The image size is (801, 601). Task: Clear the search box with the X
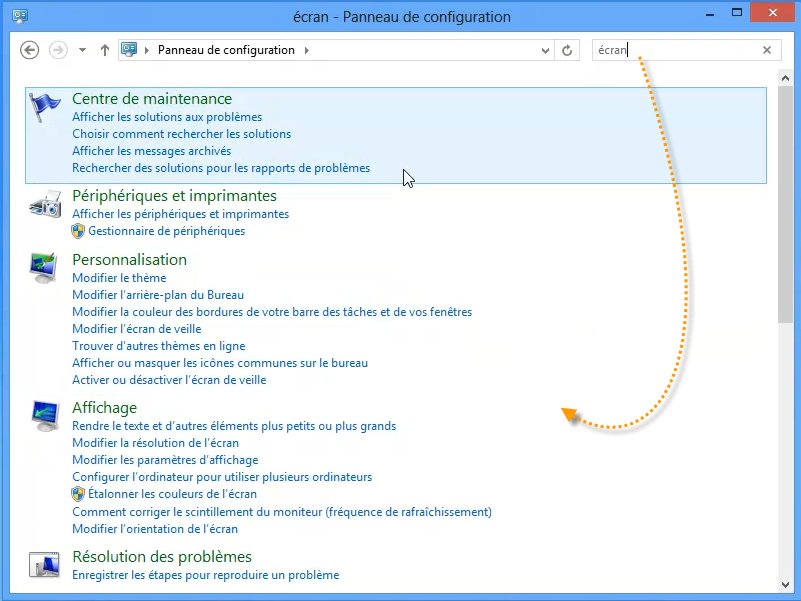coord(767,50)
